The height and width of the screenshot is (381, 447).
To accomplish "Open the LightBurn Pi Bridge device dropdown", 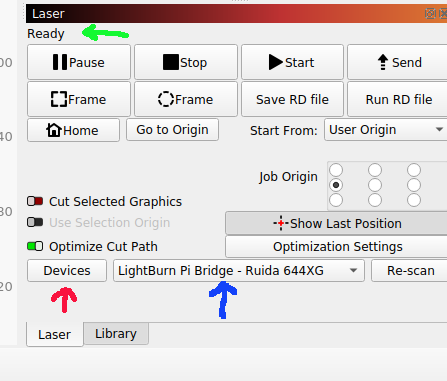I will pos(239,271).
